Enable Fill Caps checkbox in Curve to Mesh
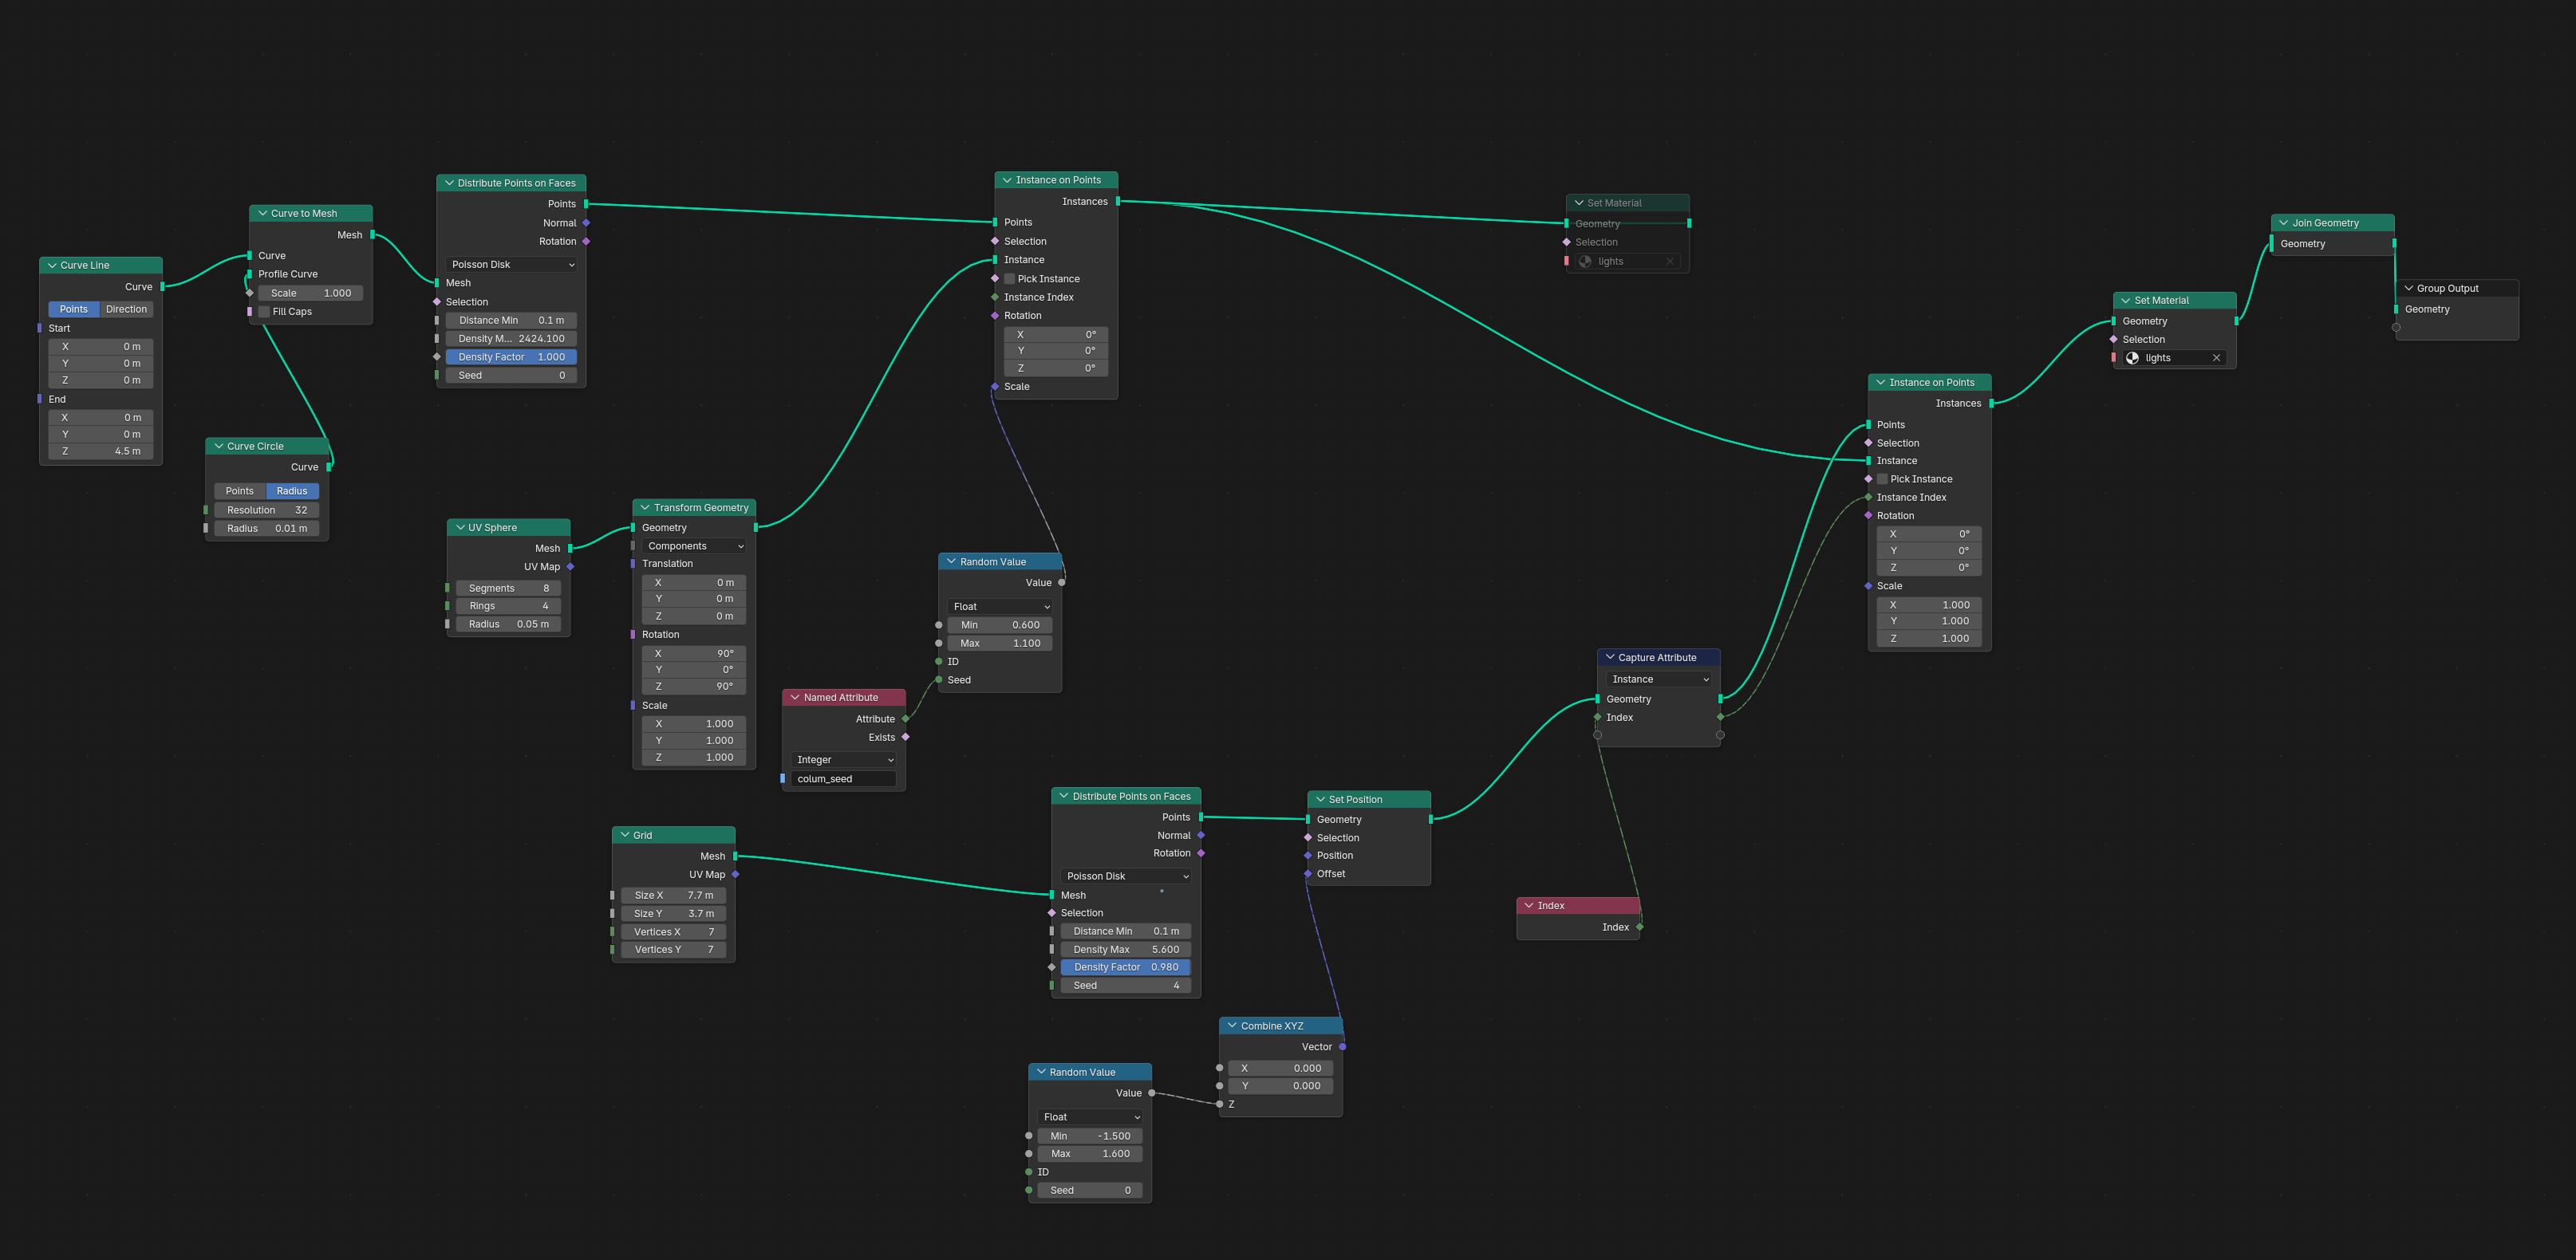 click(x=264, y=312)
